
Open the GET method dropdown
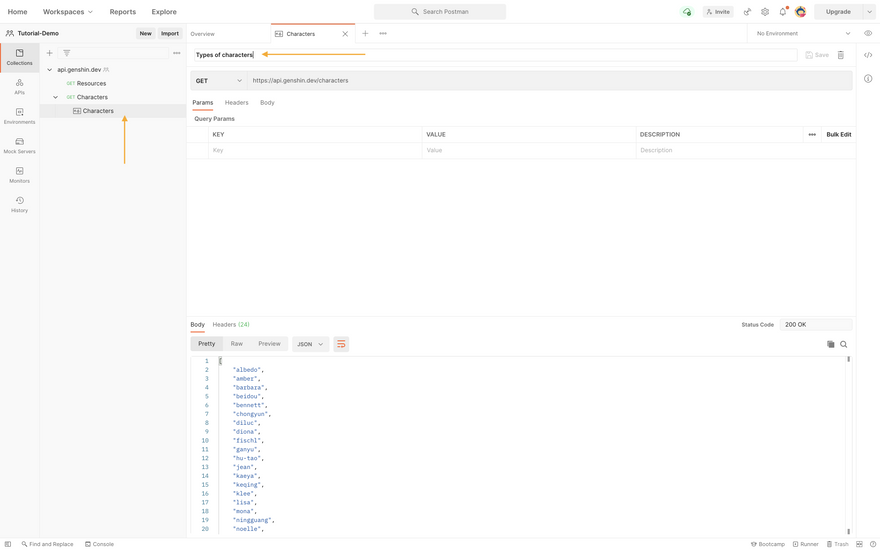pos(219,81)
